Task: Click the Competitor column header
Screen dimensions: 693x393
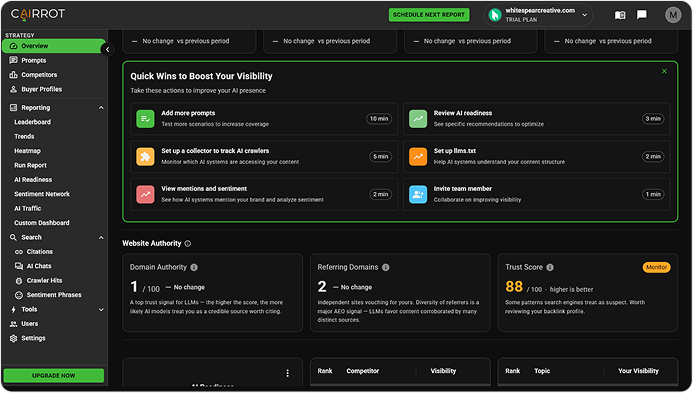Action: [x=362, y=371]
